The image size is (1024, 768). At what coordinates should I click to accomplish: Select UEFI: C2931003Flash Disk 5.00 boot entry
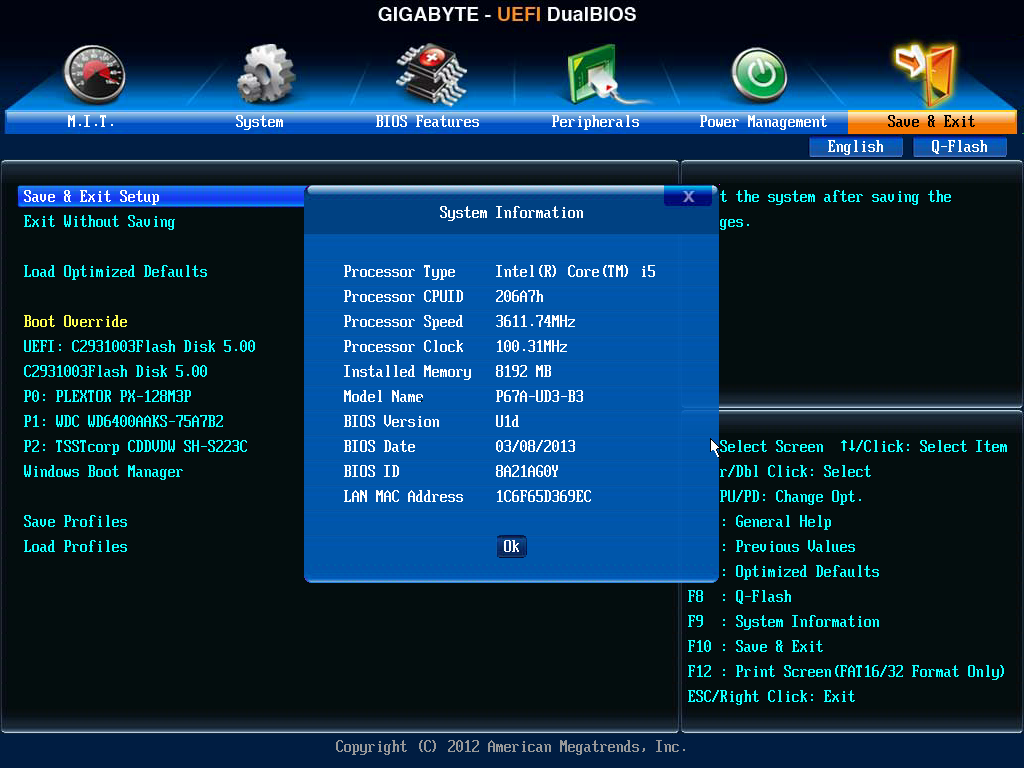pyautogui.click(x=140, y=347)
